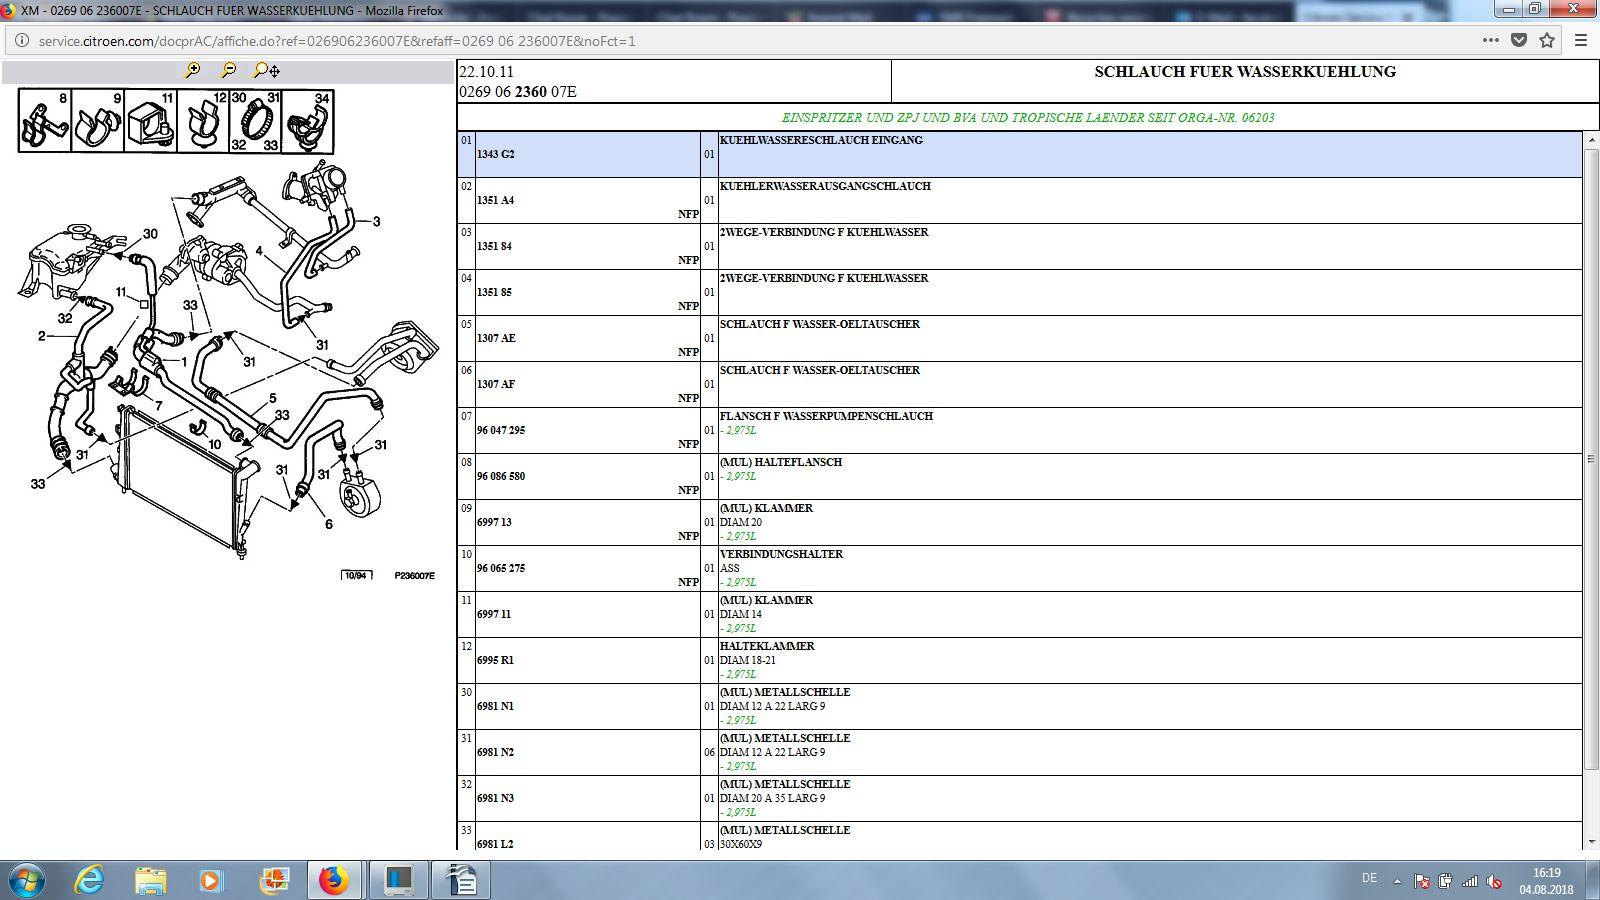Click reference 0269 06 2360 07E

coord(518,92)
